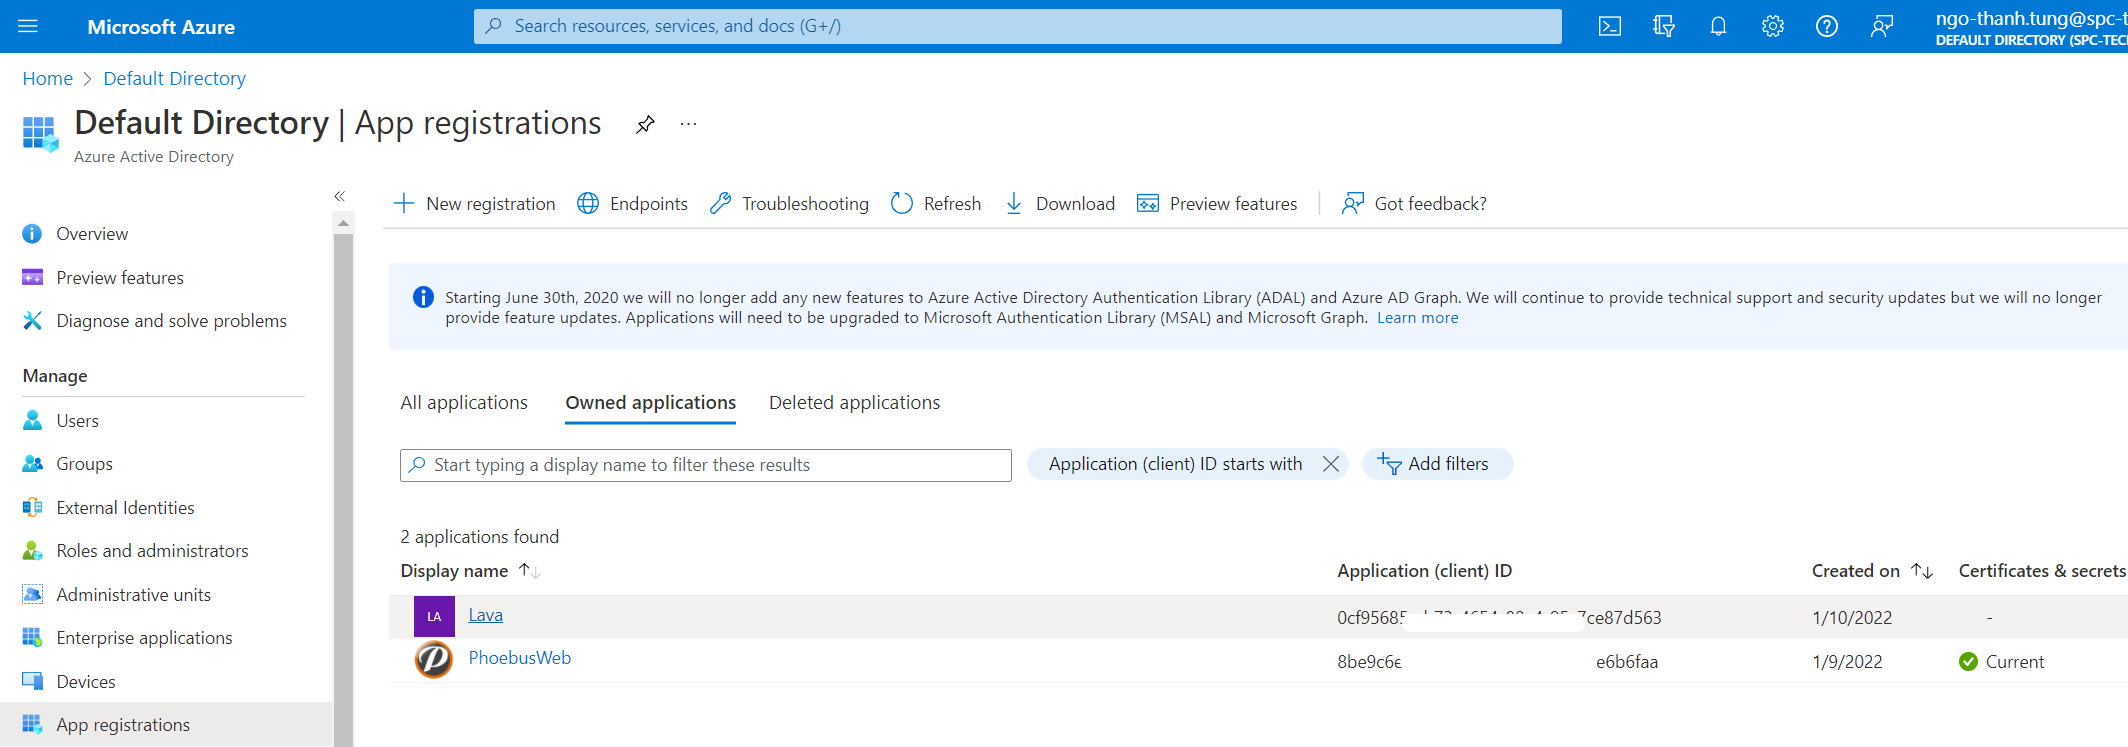Open the portal hamburger menu
The image size is (2128, 747).
[28, 26]
